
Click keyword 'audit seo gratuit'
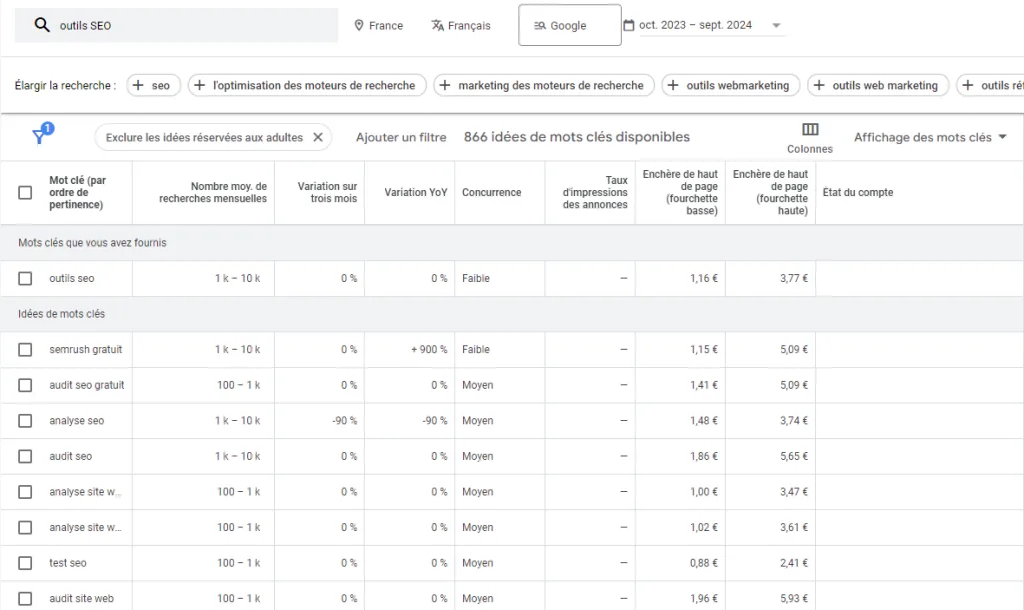click(86, 385)
